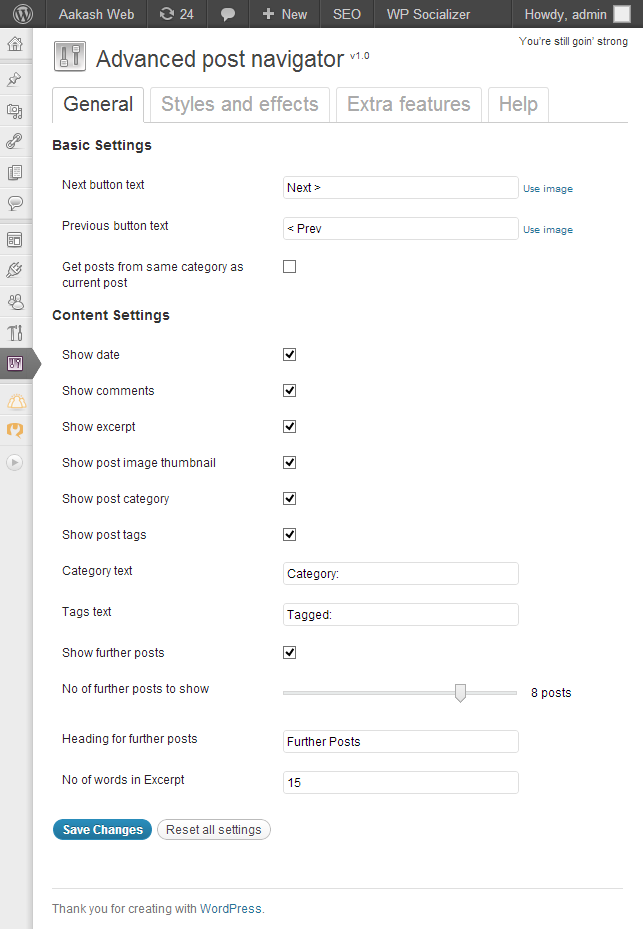Open the Pages sidebar icon

click(15, 172)
